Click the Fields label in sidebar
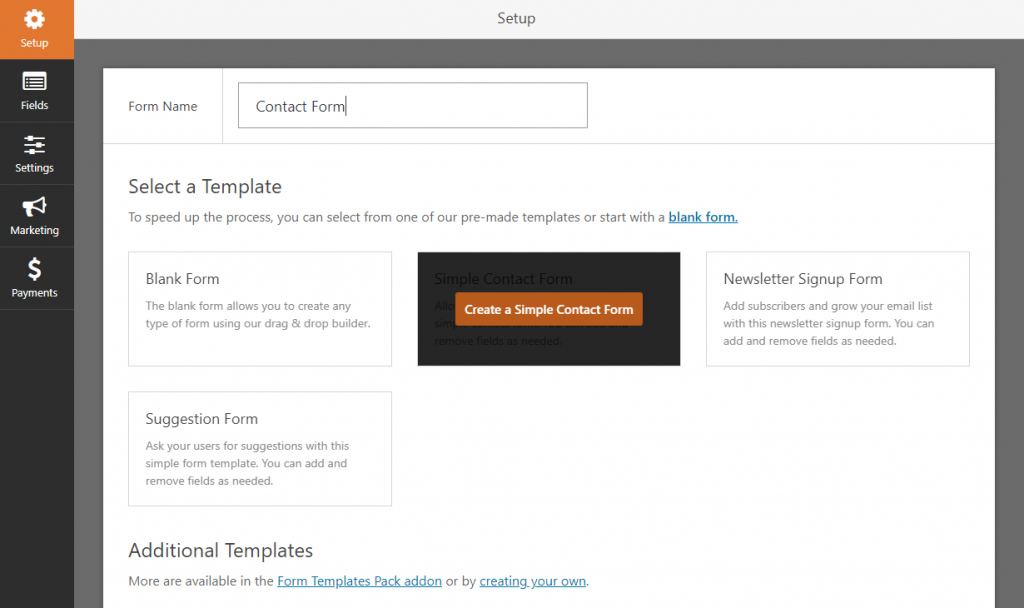The width and height of the screenshot is (1024, 608). point(34,105)
